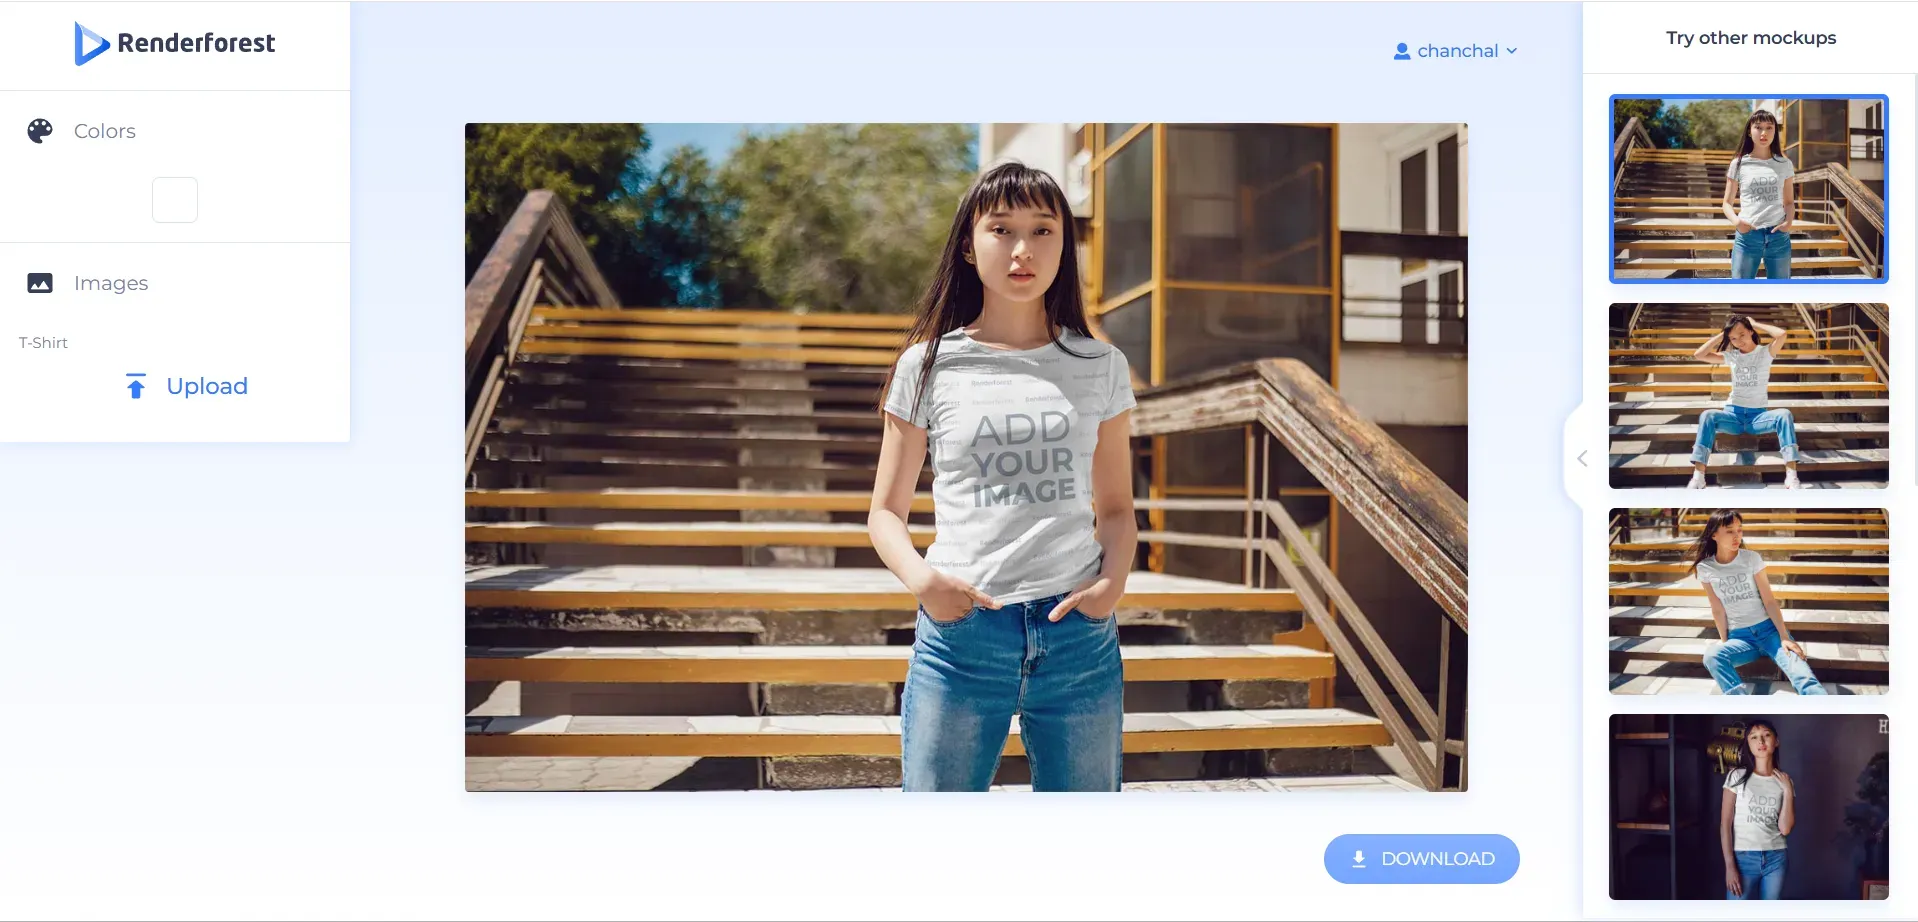Viewport: 1918px width, 922px height.
Task: Click the currently active standing mockup thumbnail
Action: 1747,189
